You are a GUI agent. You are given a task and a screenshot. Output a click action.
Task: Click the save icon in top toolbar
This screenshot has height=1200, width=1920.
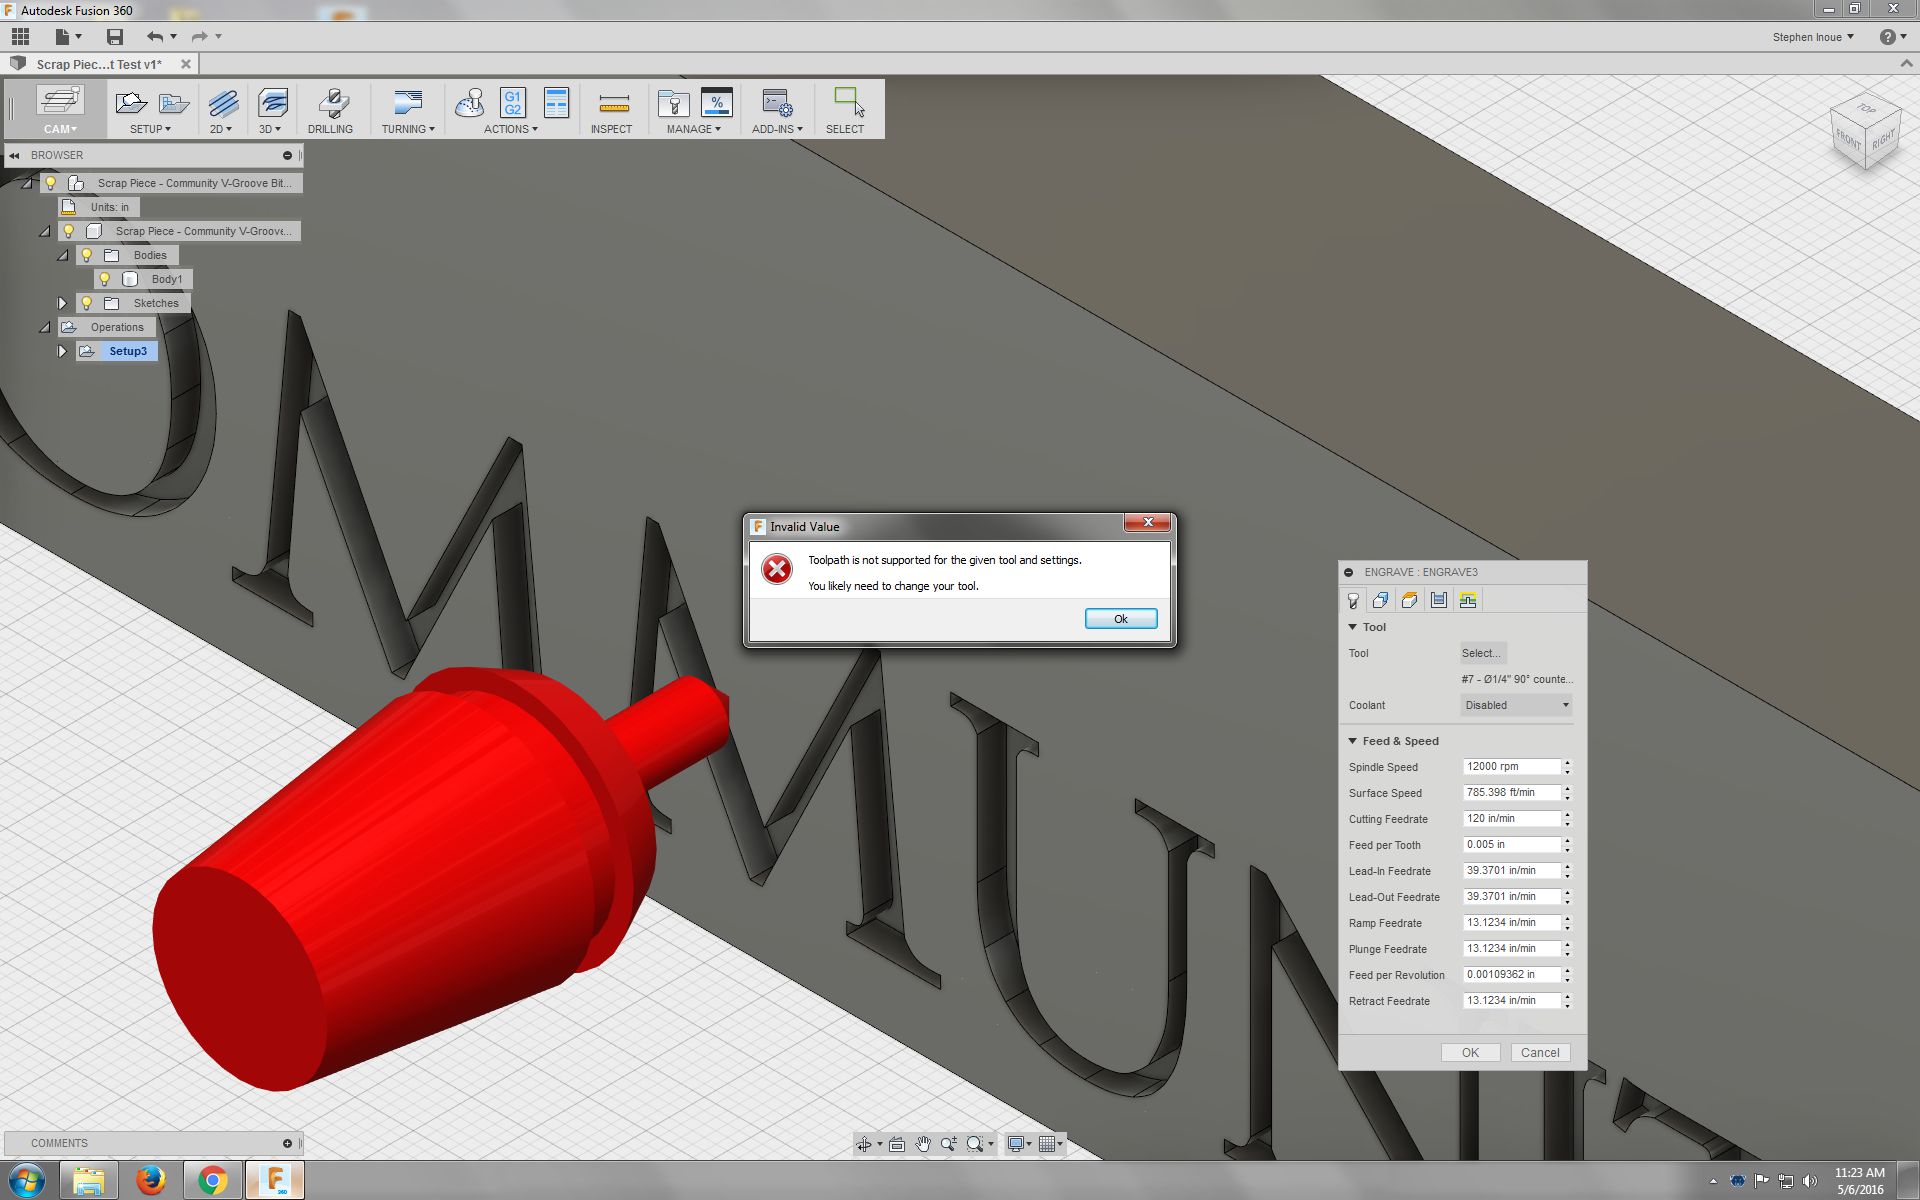115,37
